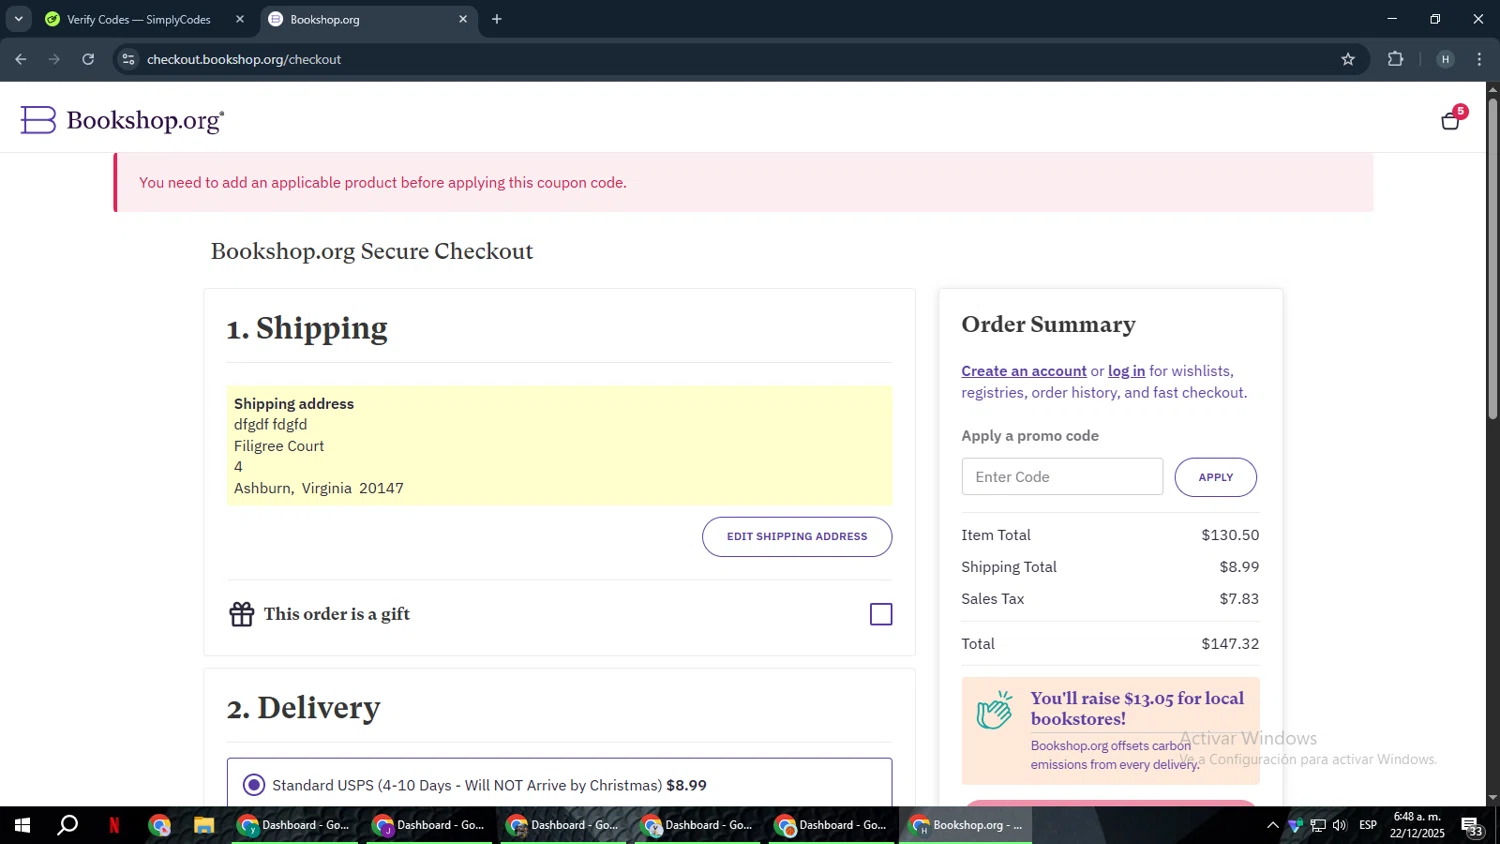This screenshot has height=844, width=1500.
Task: Click the '1. Shipping' heading
Action: coord(307,328)
